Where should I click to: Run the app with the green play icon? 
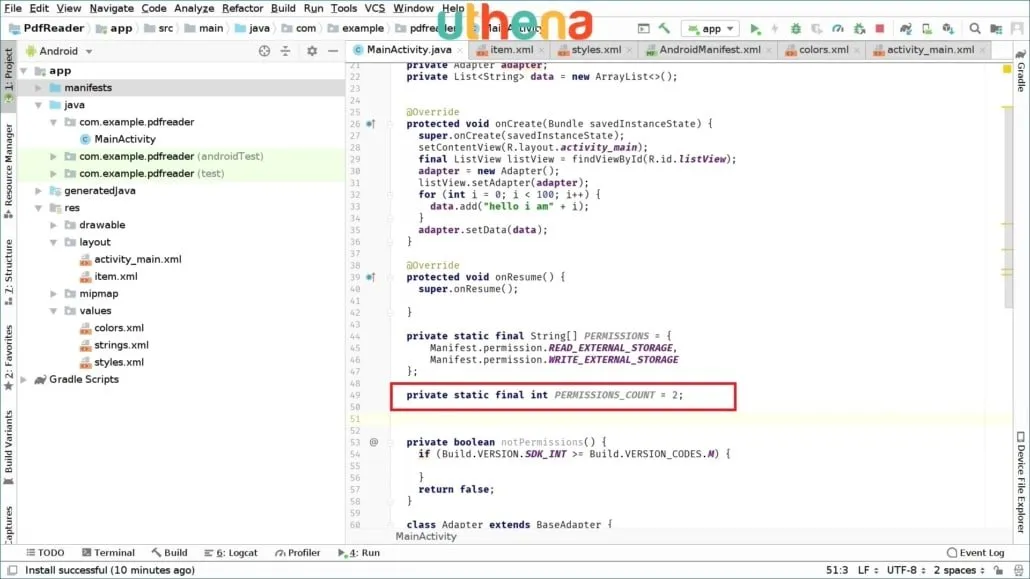tap(755, 28)
